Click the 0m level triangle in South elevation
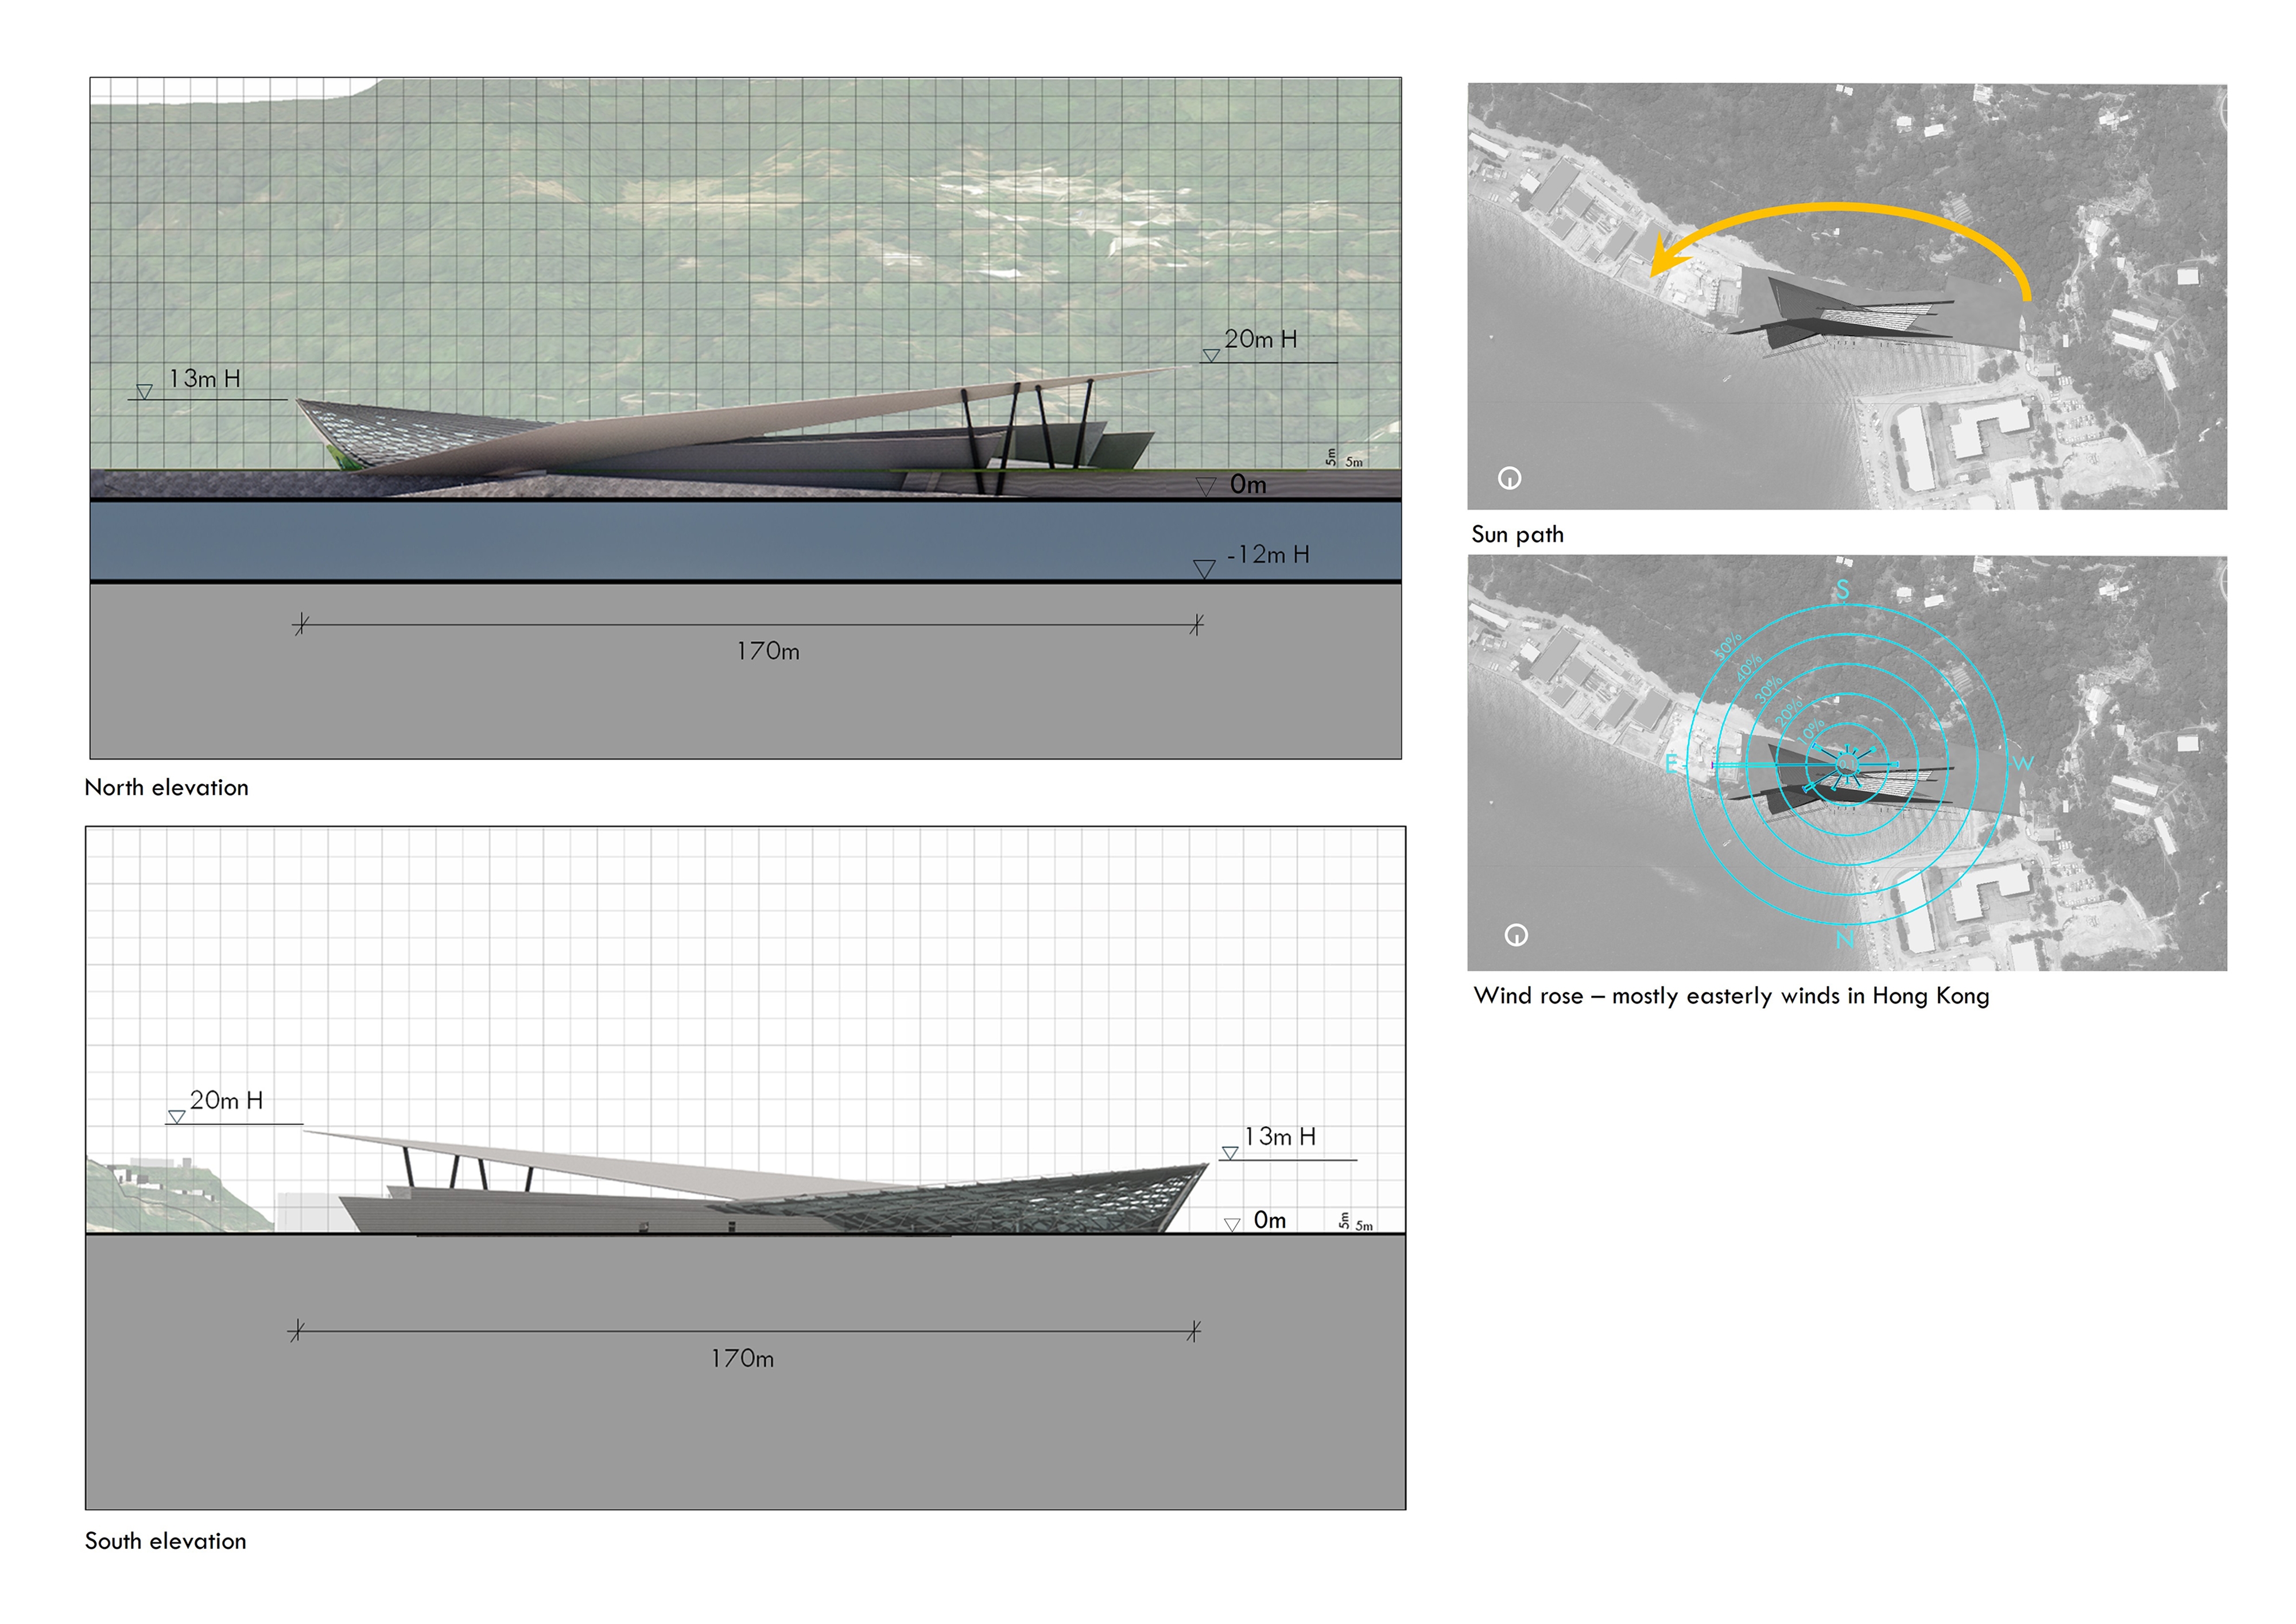 tap(1232, 1224)
